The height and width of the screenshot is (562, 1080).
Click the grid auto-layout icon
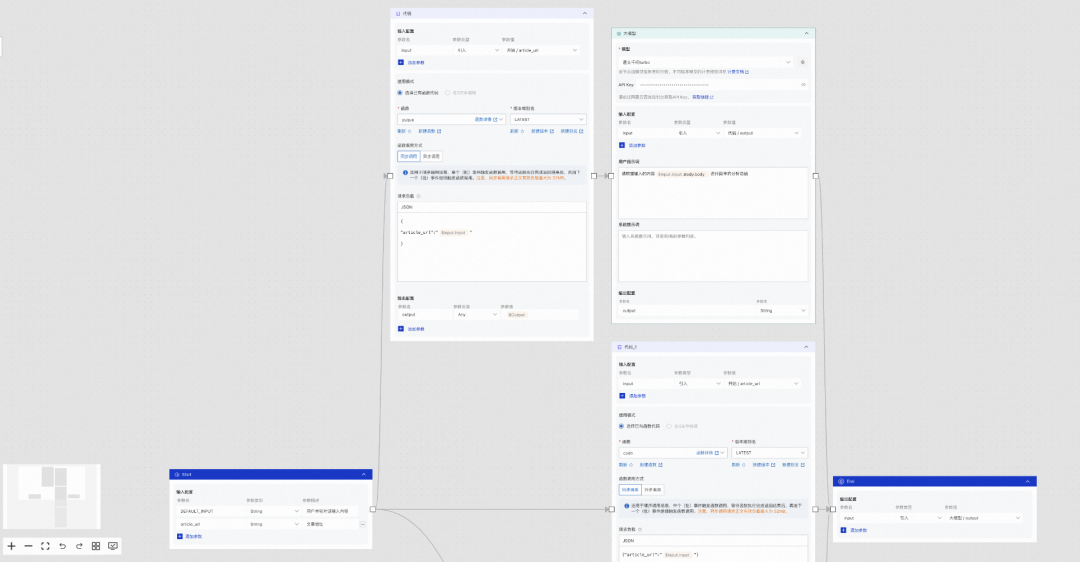(x=96, y=546)
